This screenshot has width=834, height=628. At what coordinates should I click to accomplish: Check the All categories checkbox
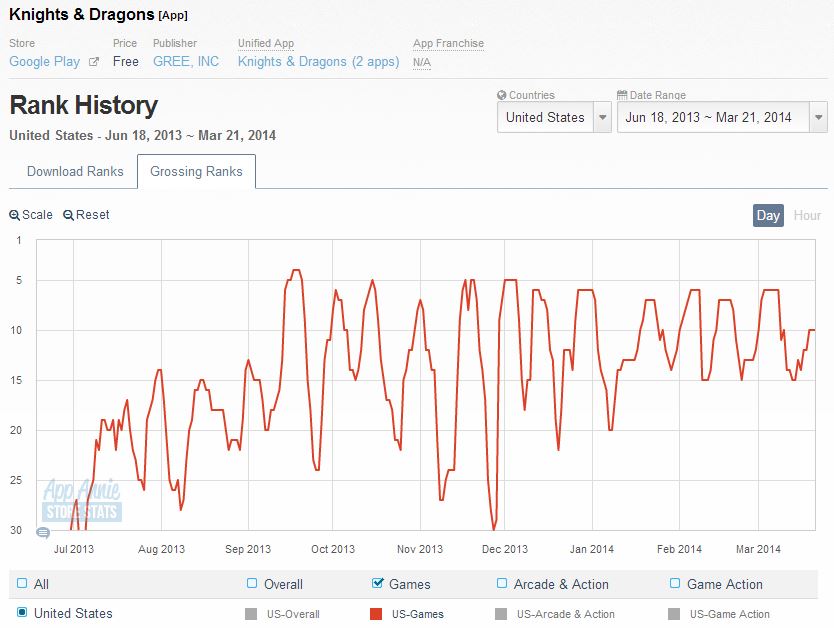(22, 583)
